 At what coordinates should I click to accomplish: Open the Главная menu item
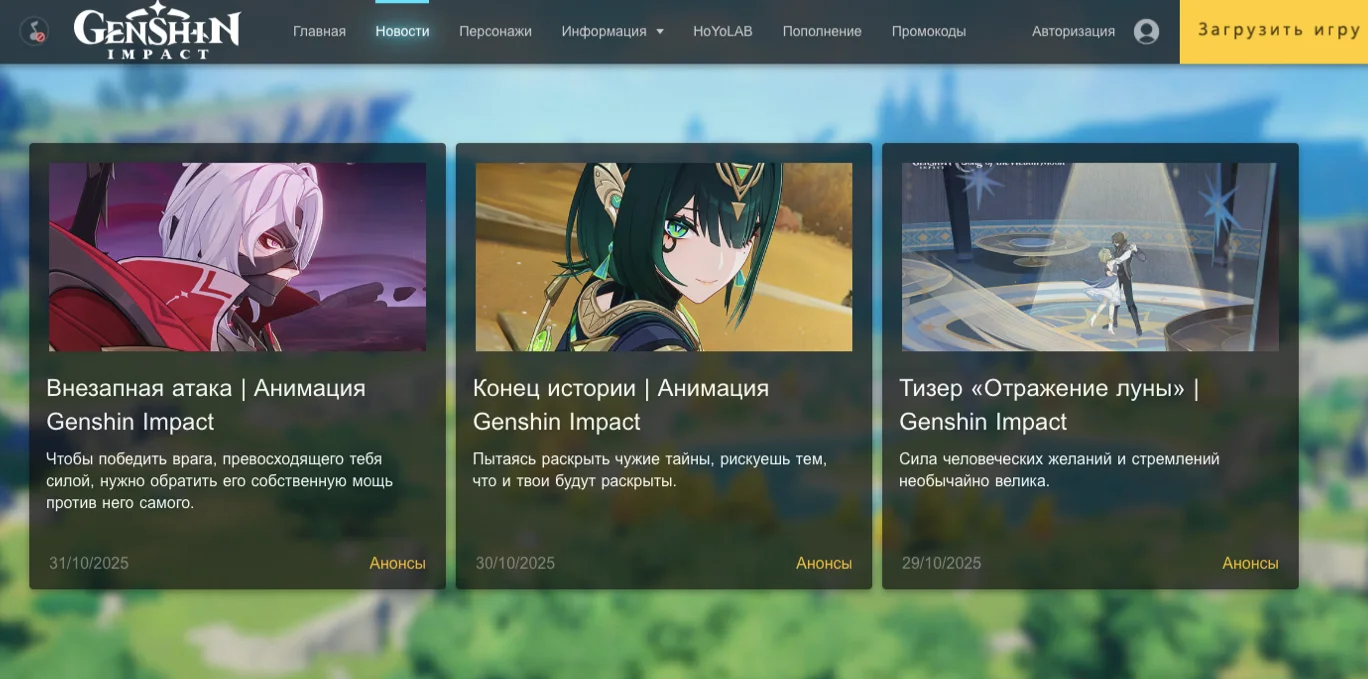319,32
